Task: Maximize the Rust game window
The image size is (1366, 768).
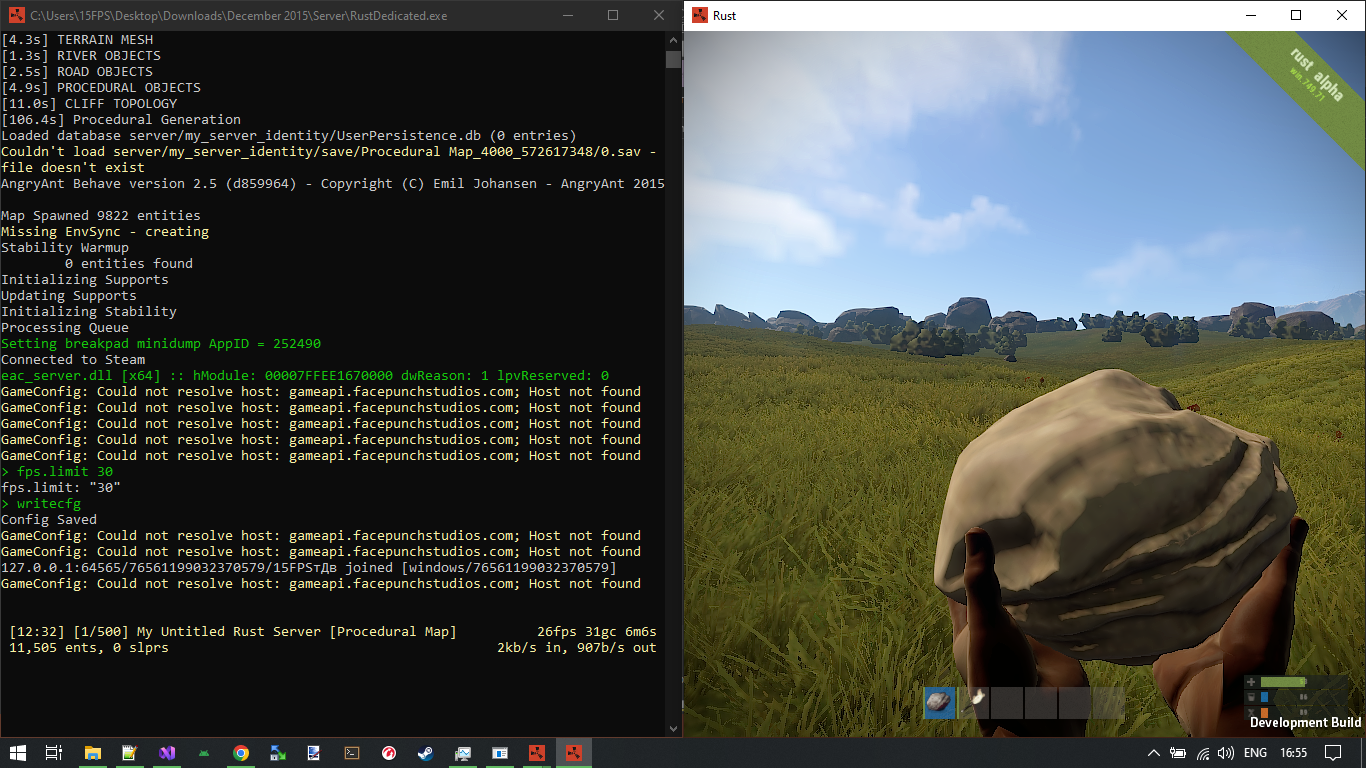Action: pos(1296,16)
